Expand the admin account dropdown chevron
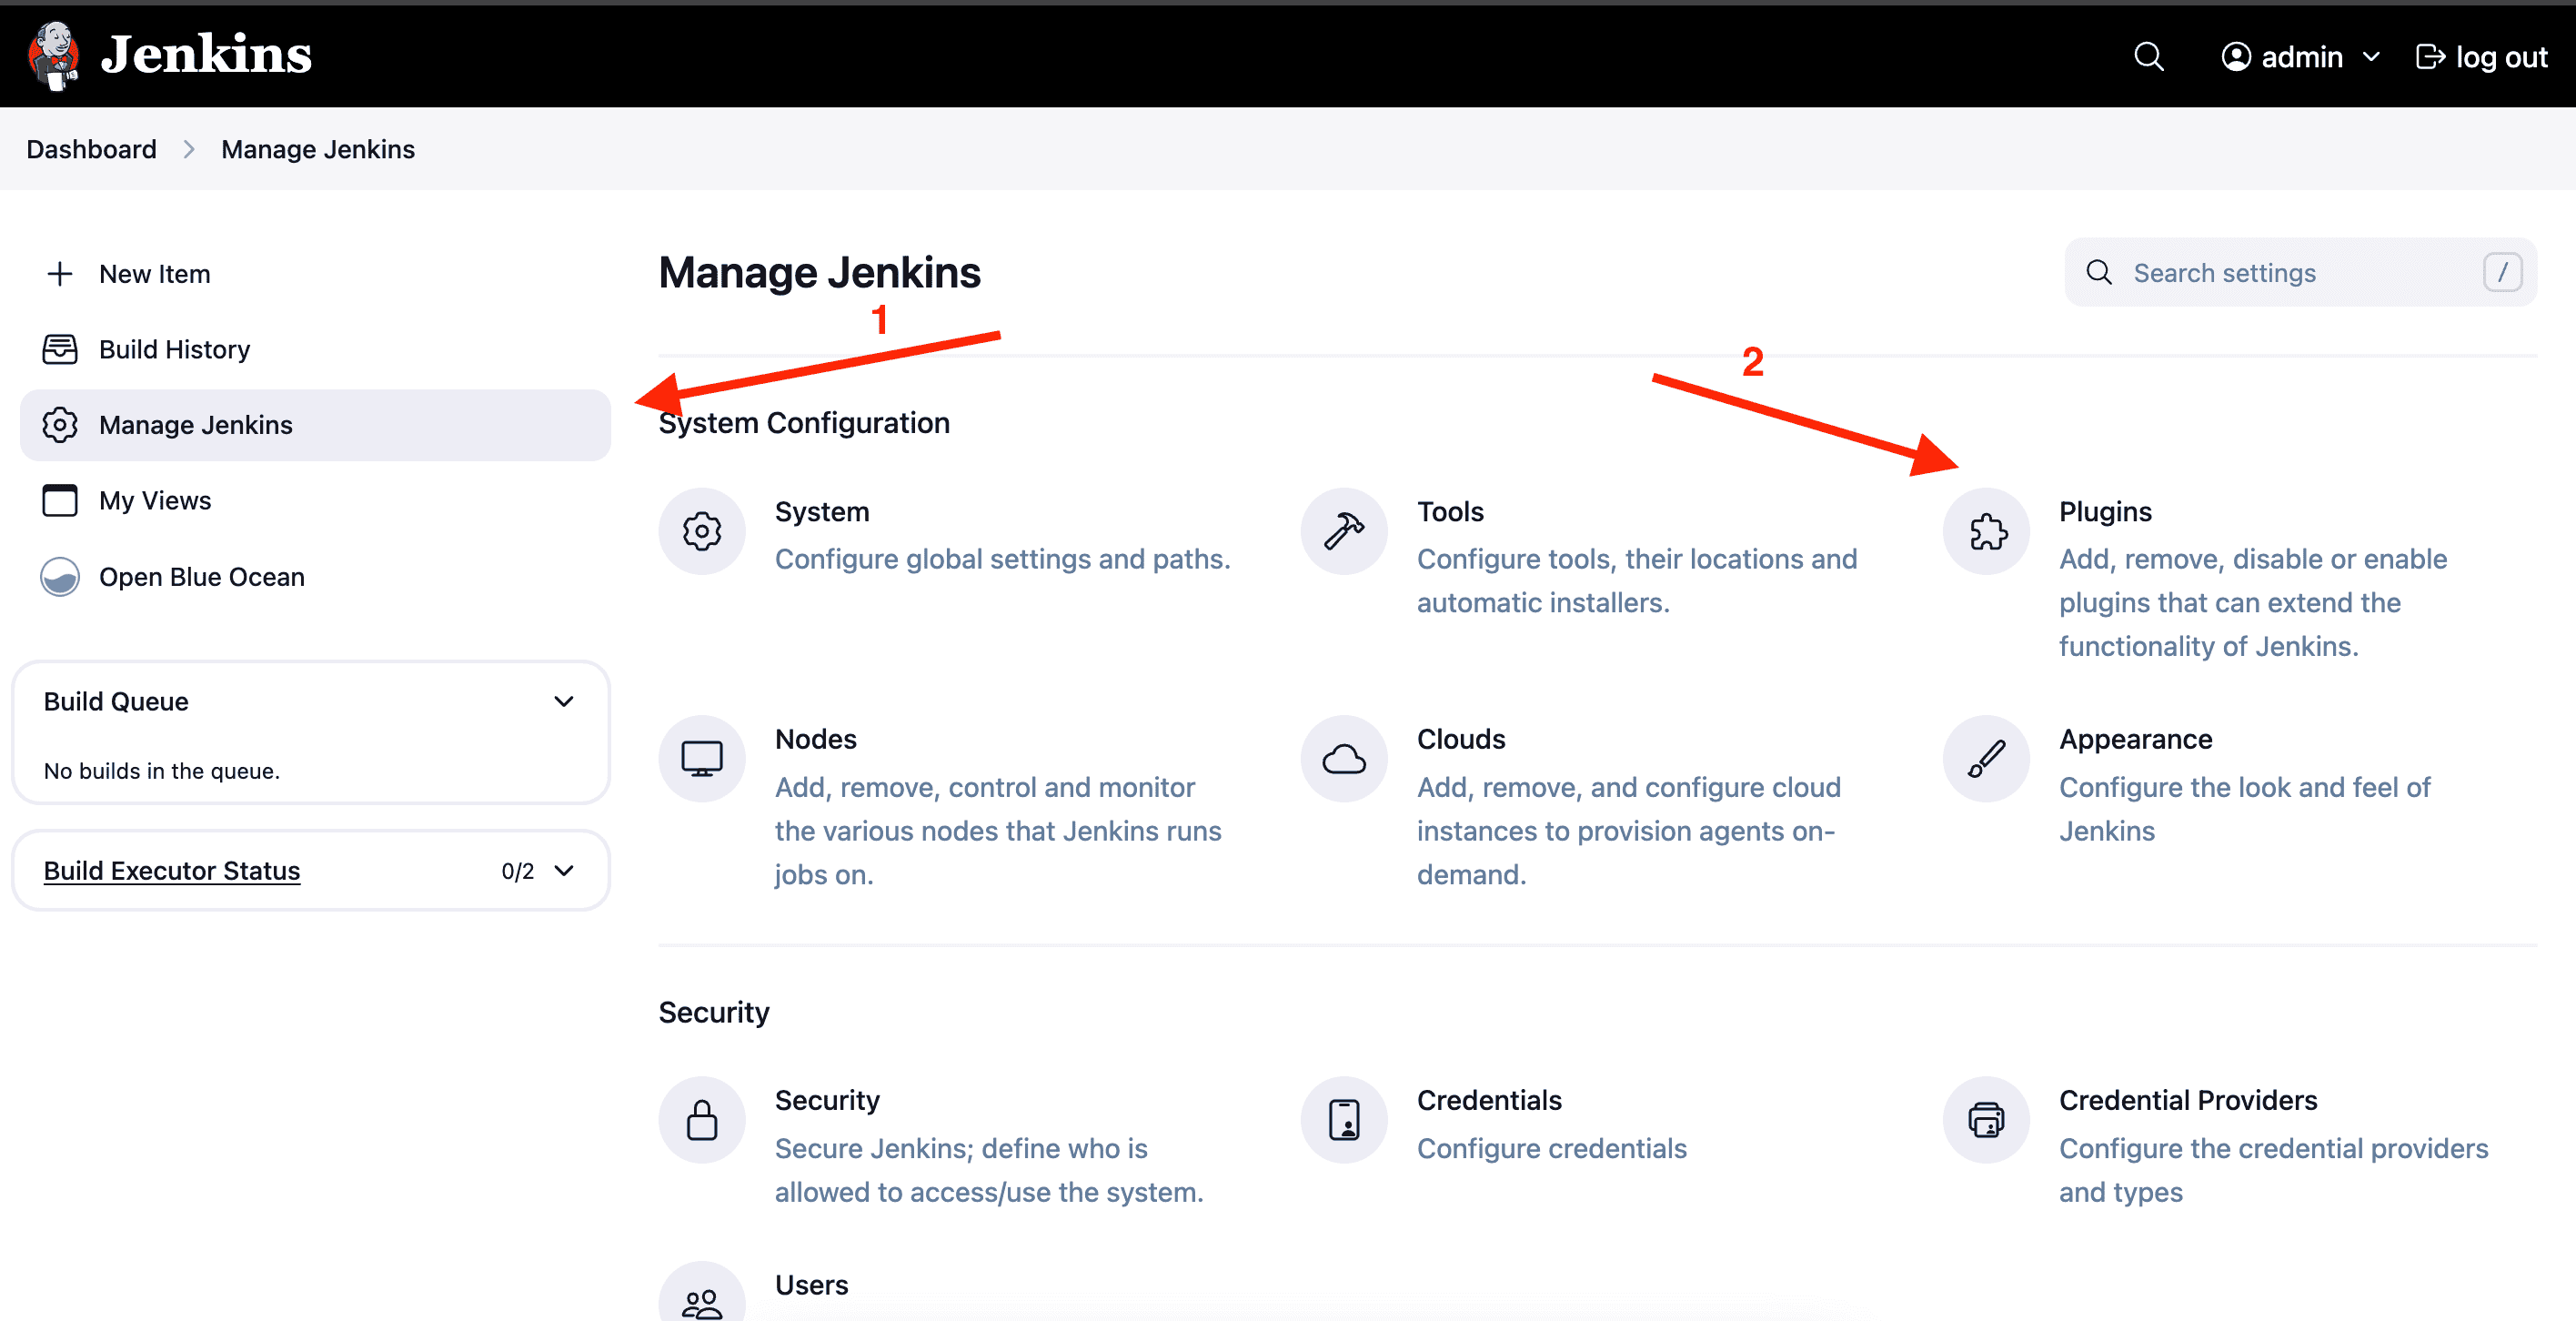The image size is (2576, 1321). [x=2371, y=57]
